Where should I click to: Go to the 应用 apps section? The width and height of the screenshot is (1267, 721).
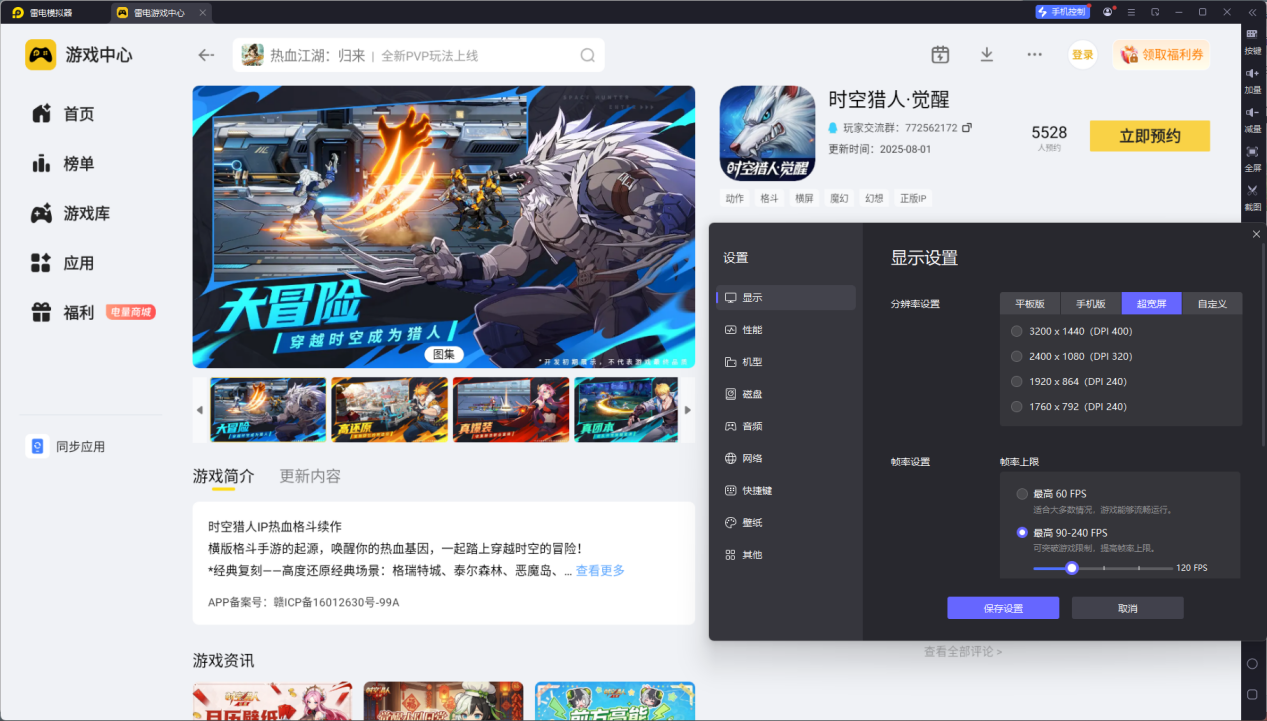click(x=63, y=263)
